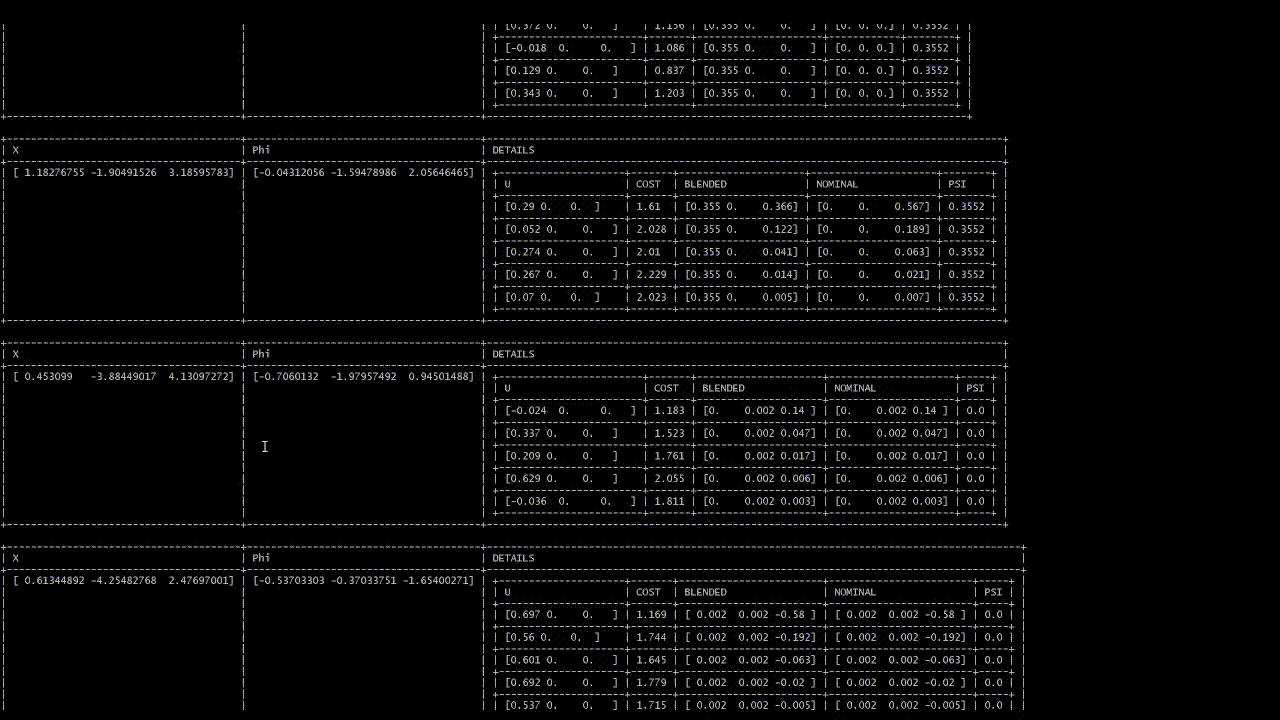Click the DETAILS header above cost 1.183 table
The height and width of the screenshot is (720, 1280).
coord(513,354)
